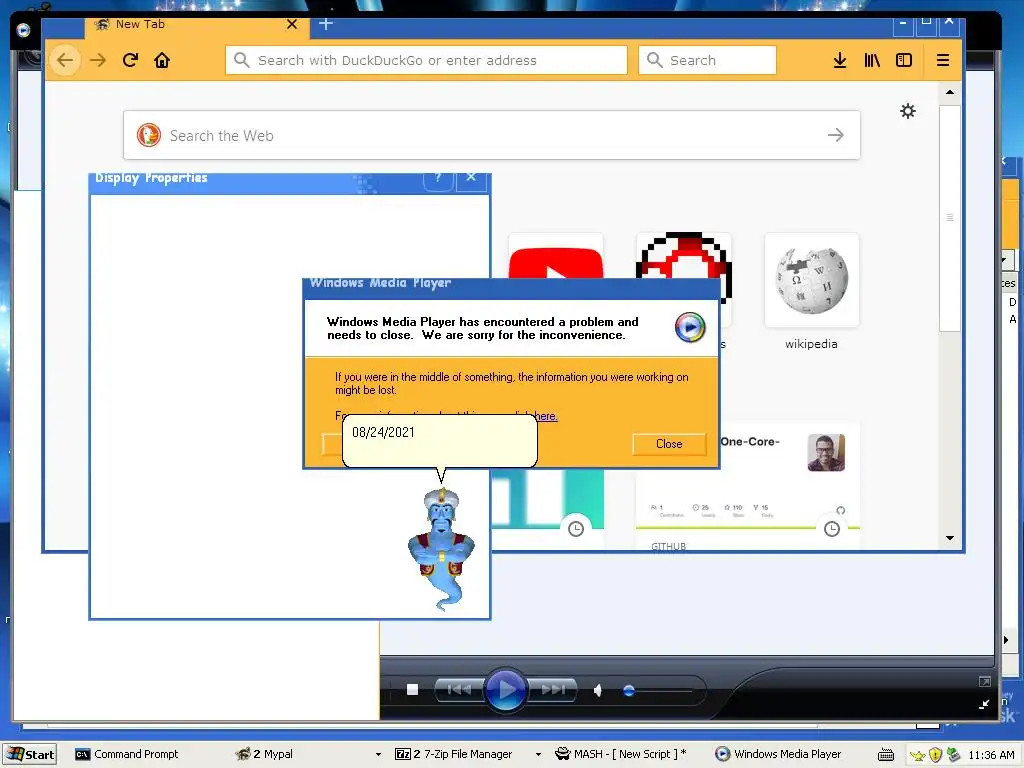This screenshot has width=1024, height=768.
Task: Open the browser downloads panel
Action: pos(840,60)
